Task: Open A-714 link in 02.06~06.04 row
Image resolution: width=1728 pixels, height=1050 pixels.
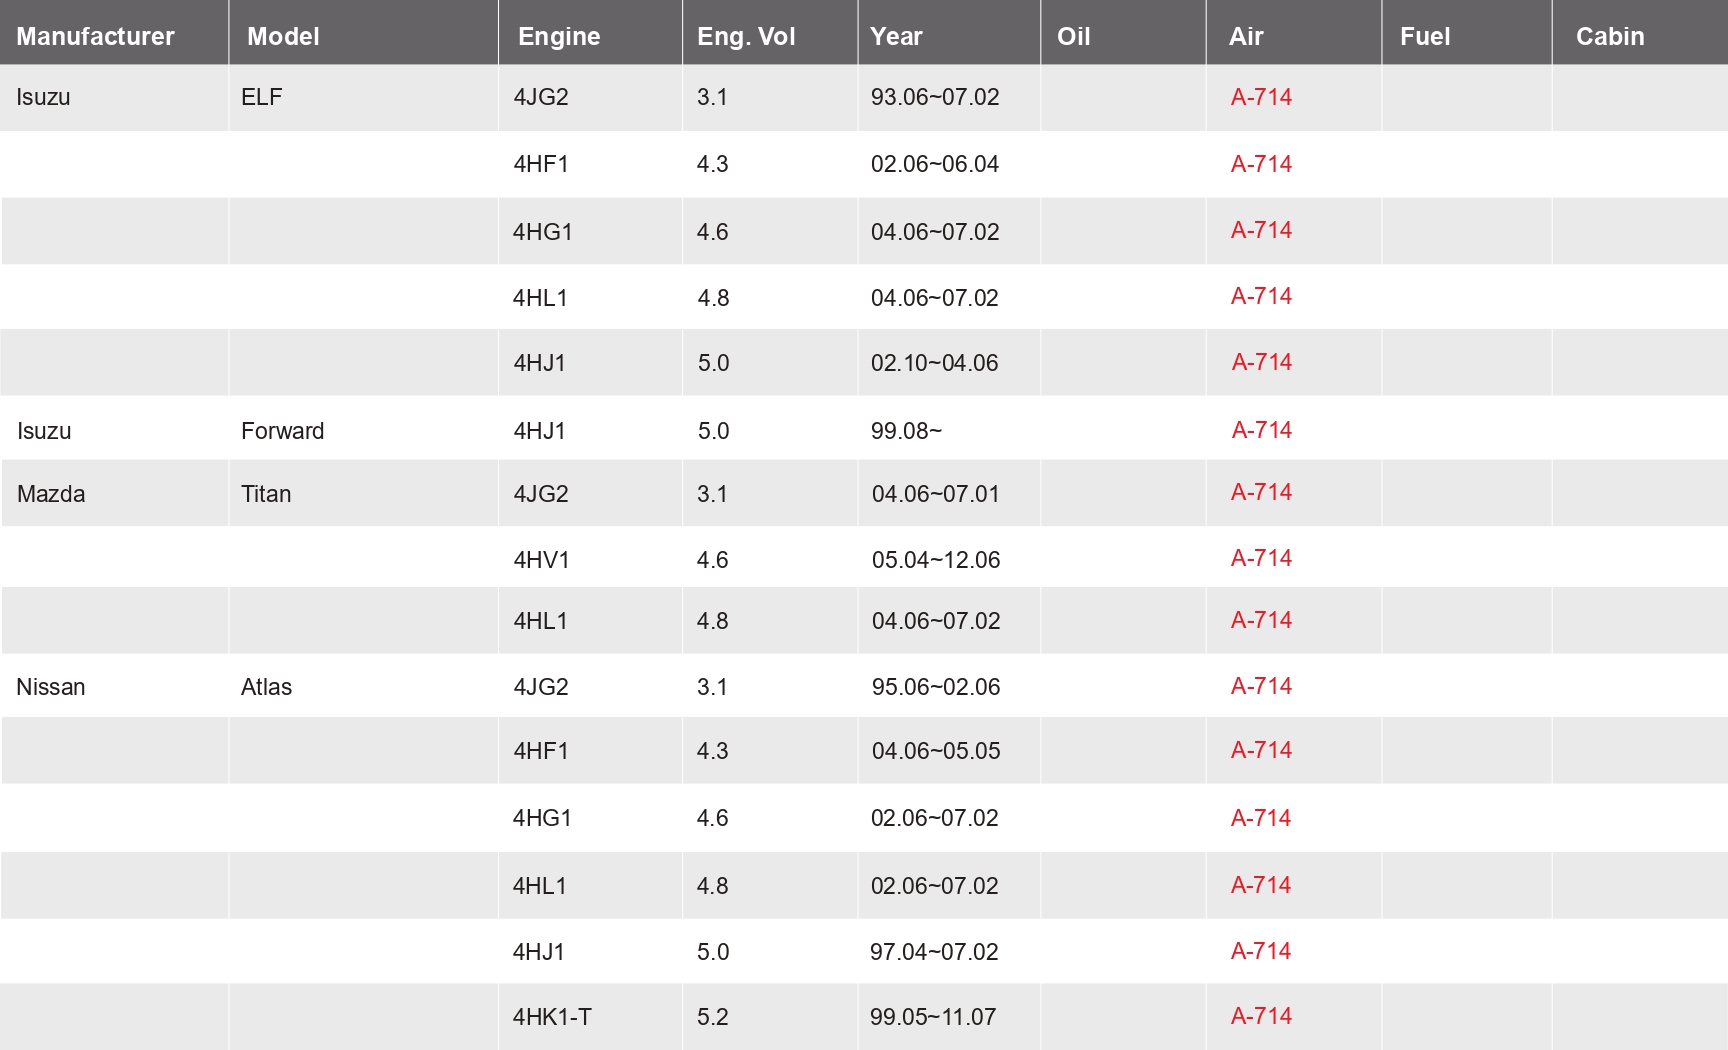Action: click(x=1261, y=164)
